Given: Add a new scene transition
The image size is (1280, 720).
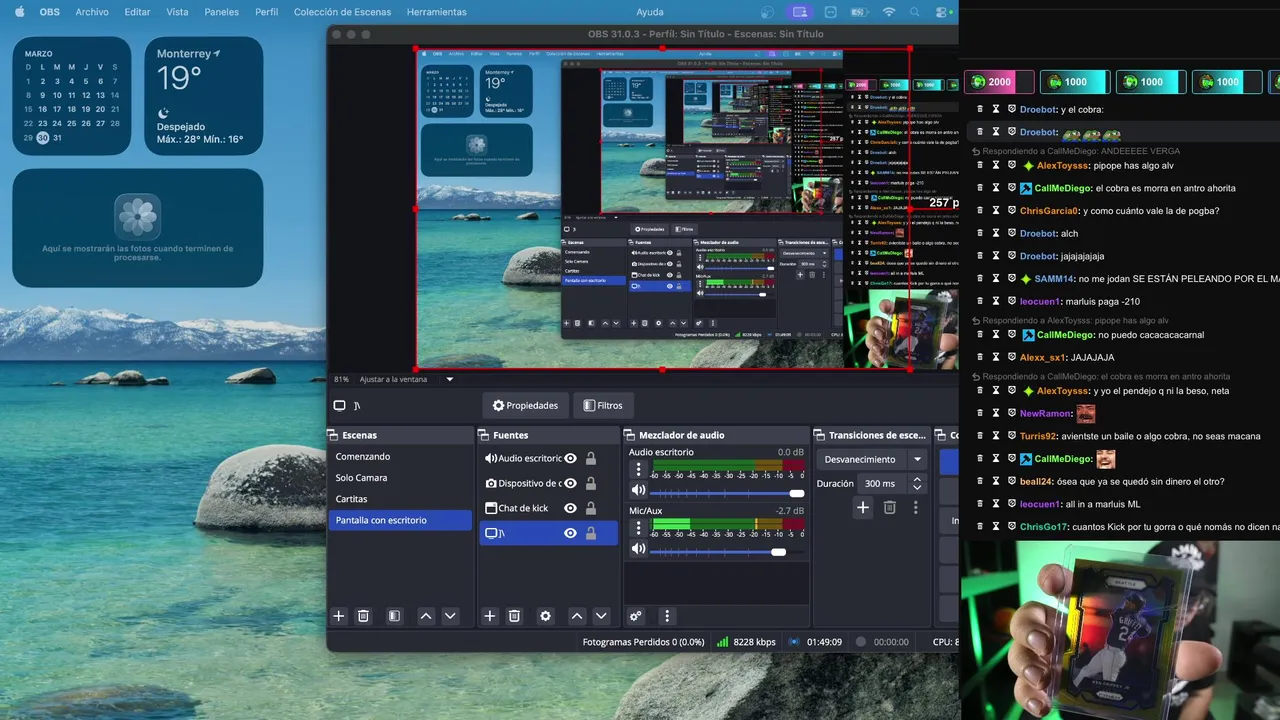Looking at the screenshot, I should pyautogui.click(x=863, y=508).
